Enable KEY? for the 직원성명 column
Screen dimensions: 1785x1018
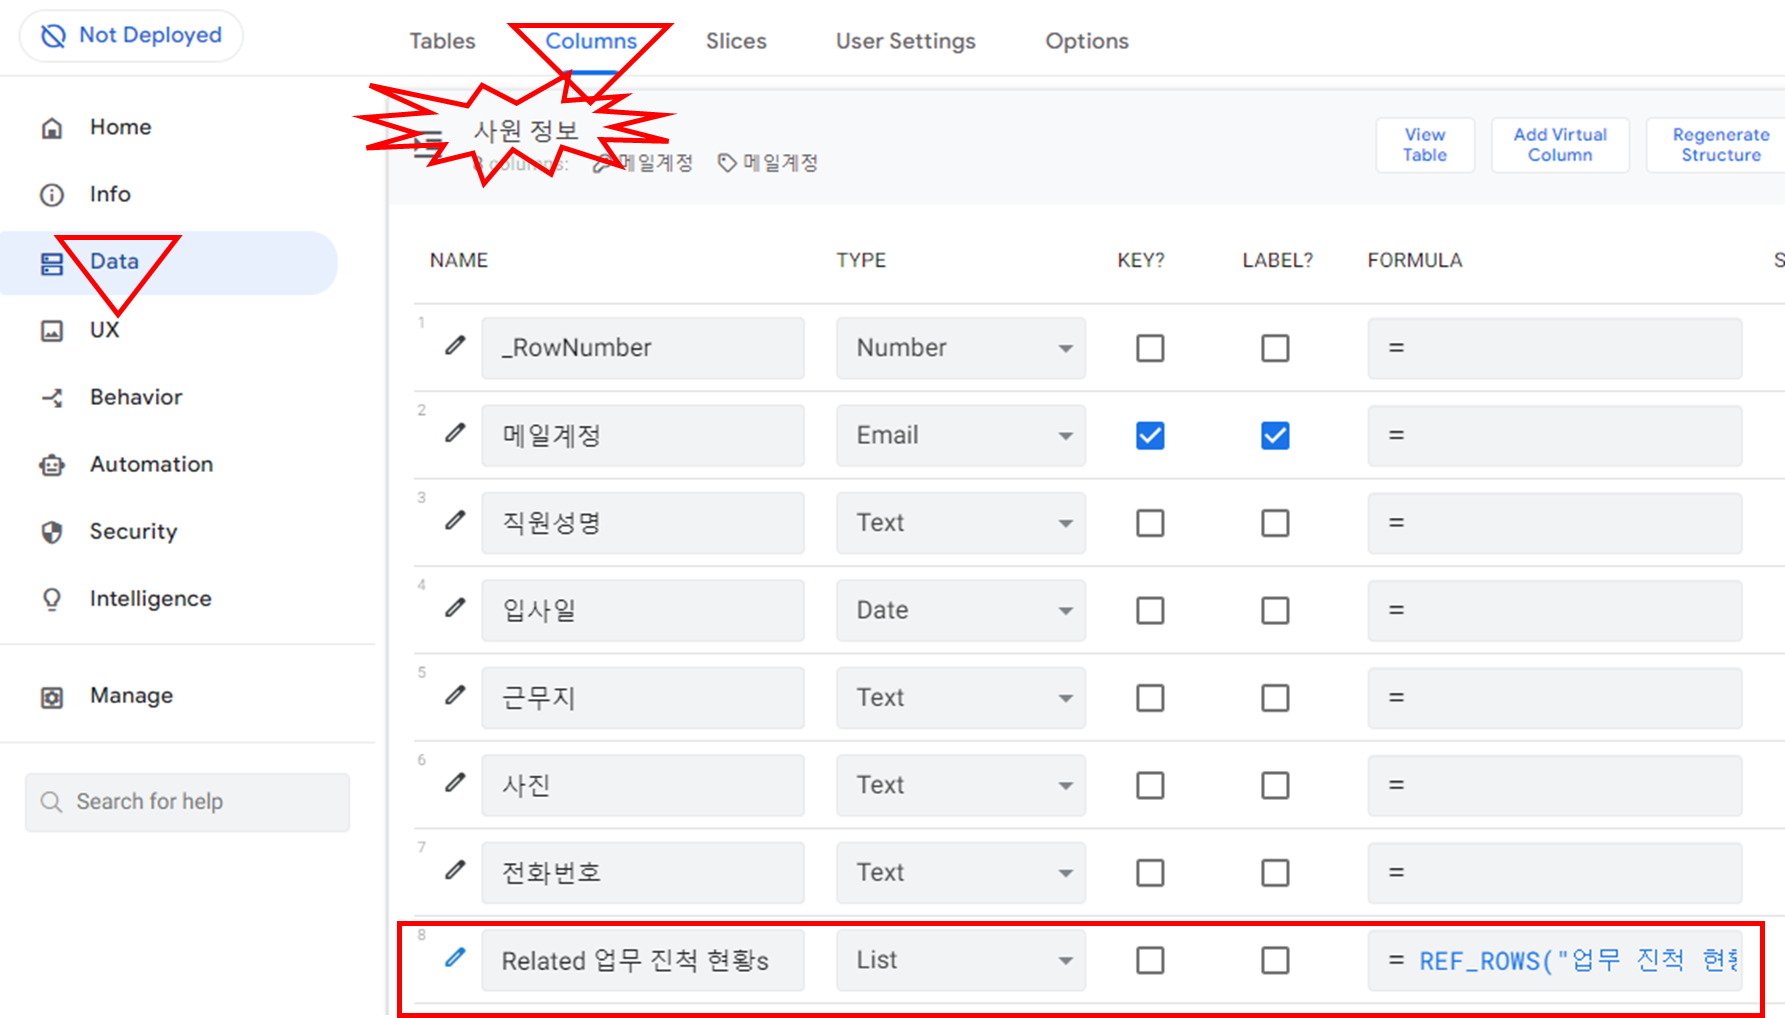(1149, 523)
